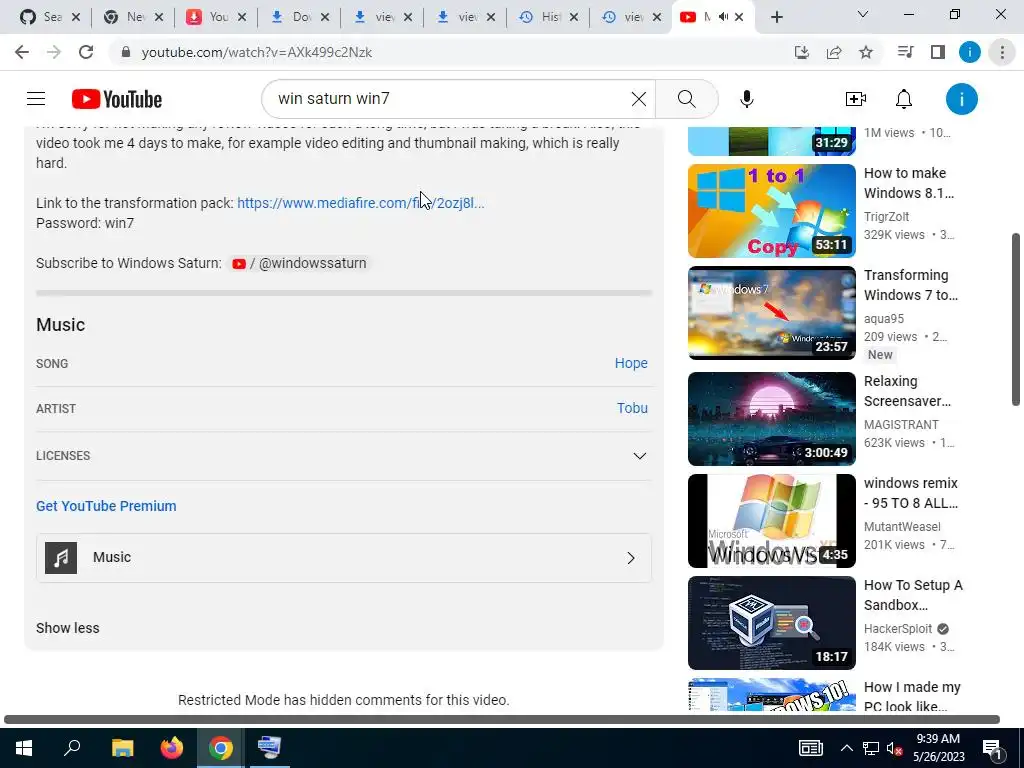This screenshot has width=1024, height=768.
Task: Bookmark this page with star icon
Action: pyautogui.click(x=866, y=52)
